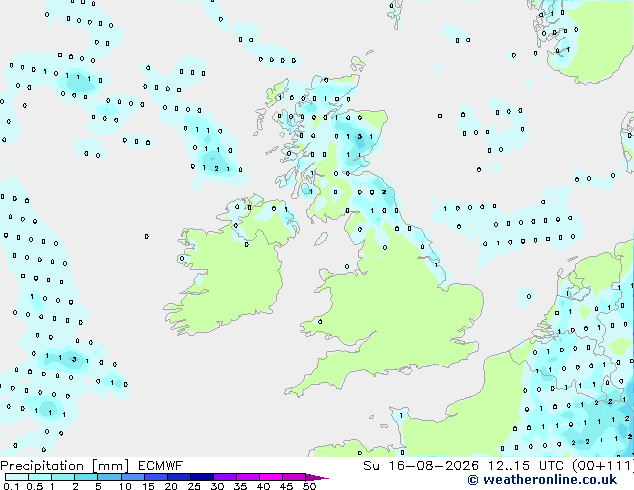634x490 pixels.
Task: Click the '30' legend scale number
Action: (x=217, y=486)
